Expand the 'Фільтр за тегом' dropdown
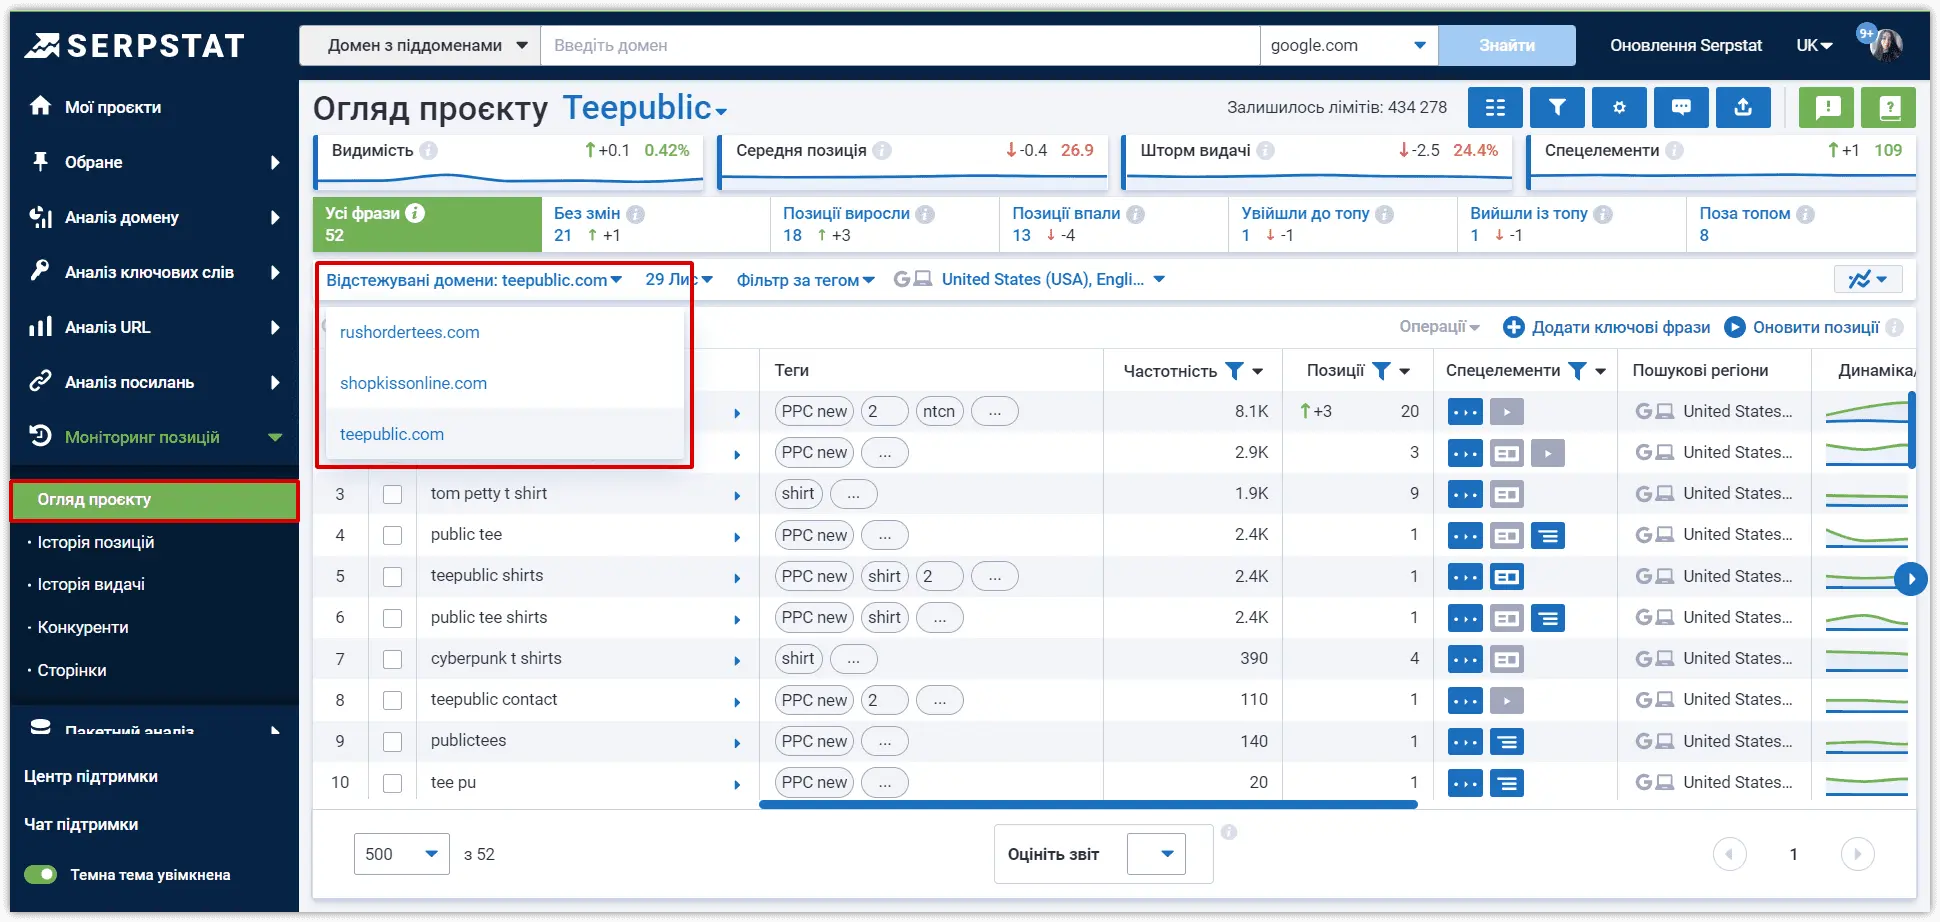Image resolution: width=1940 pixels, height=922 pixels. click(x=805, y=280)
